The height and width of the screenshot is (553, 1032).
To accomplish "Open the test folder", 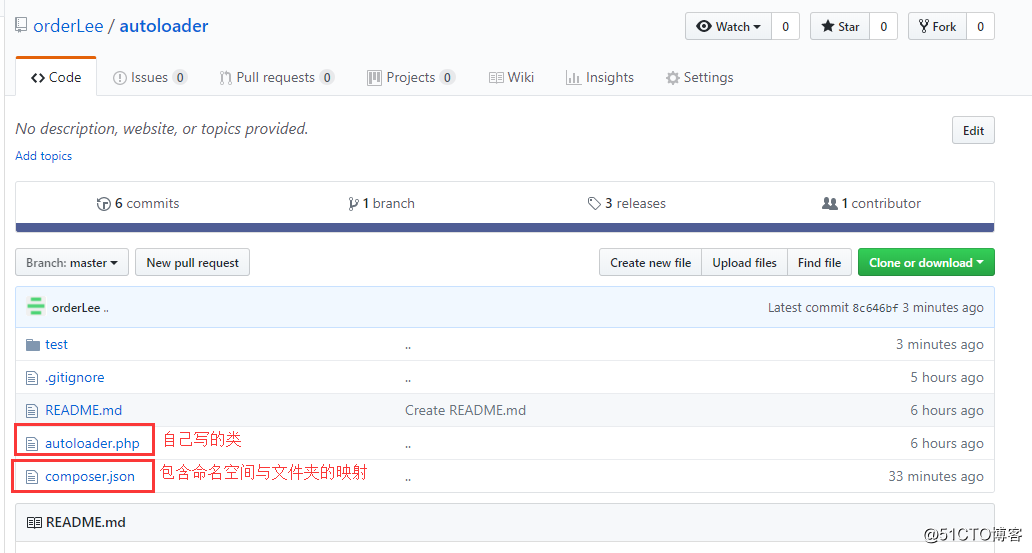I will pos(57,344).
